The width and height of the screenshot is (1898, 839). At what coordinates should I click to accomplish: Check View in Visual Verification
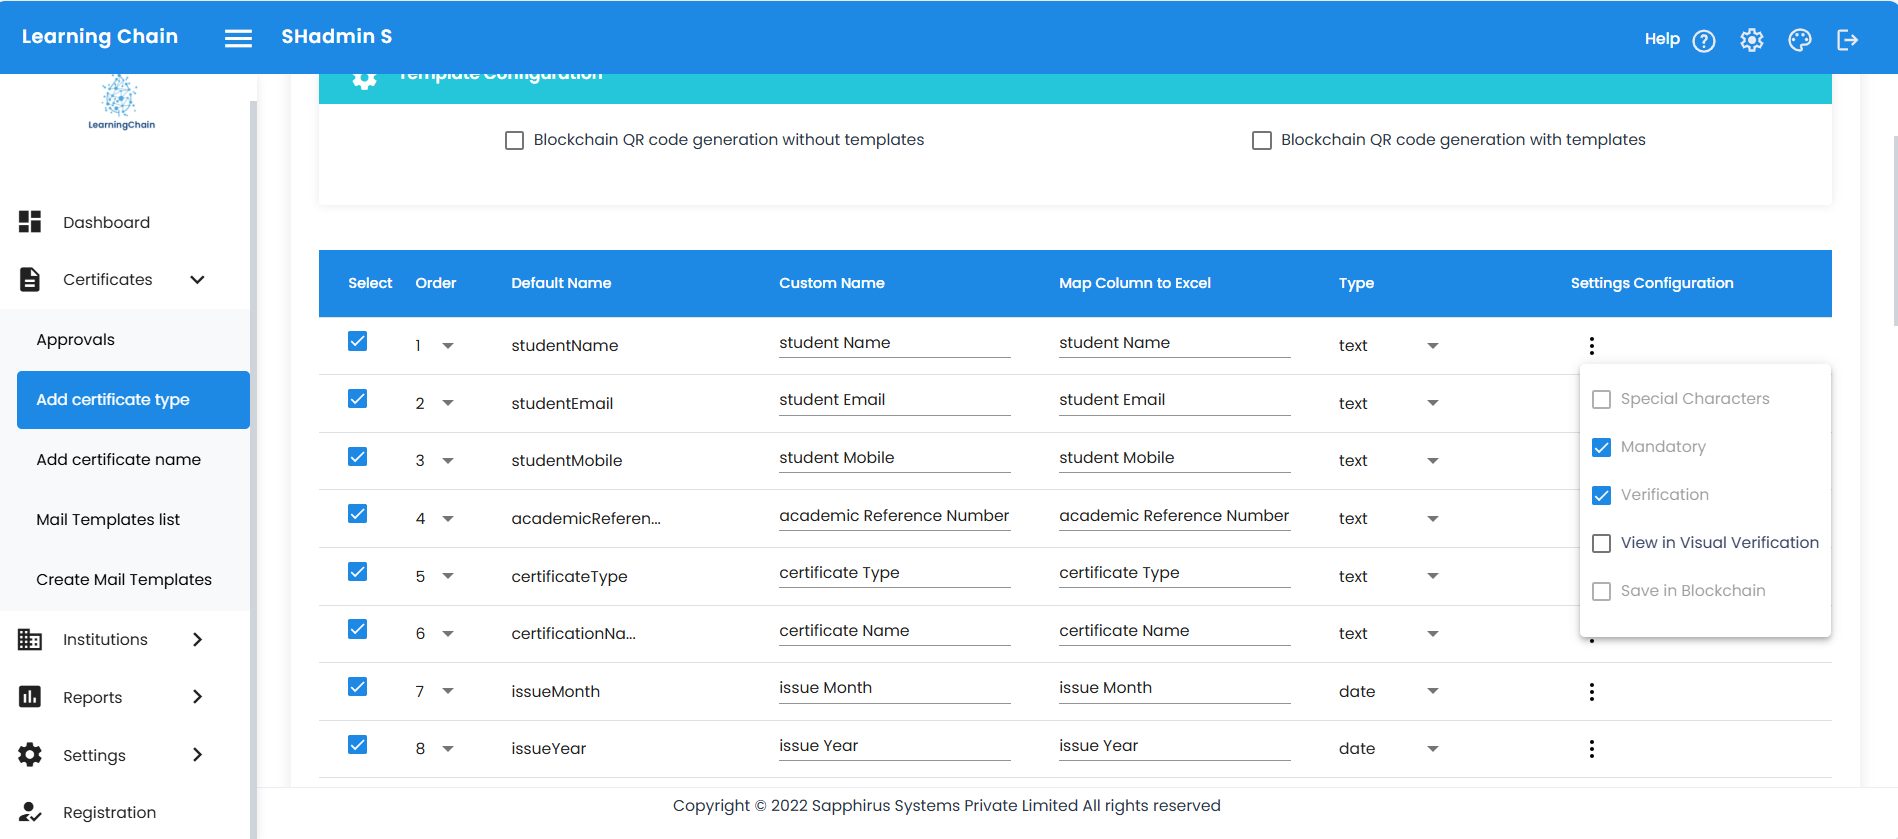(1601, 543)
